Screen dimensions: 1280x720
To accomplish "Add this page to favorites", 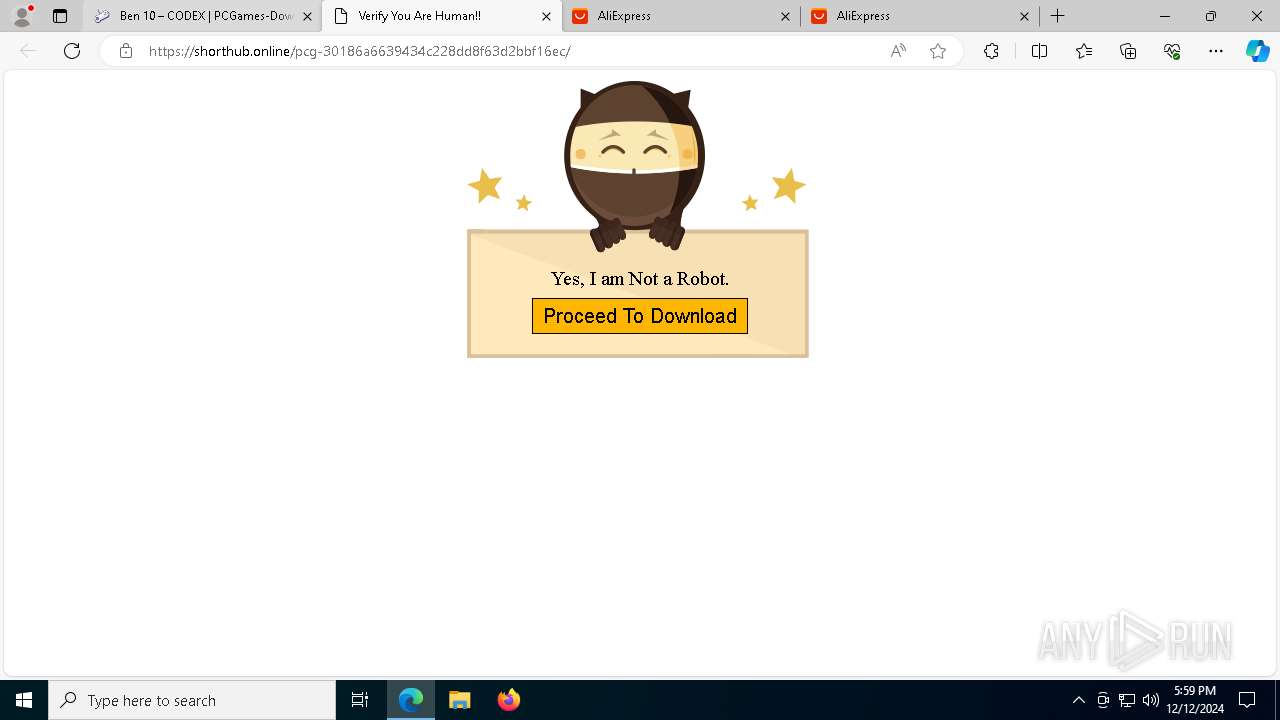I will click(x=938, y=51).
